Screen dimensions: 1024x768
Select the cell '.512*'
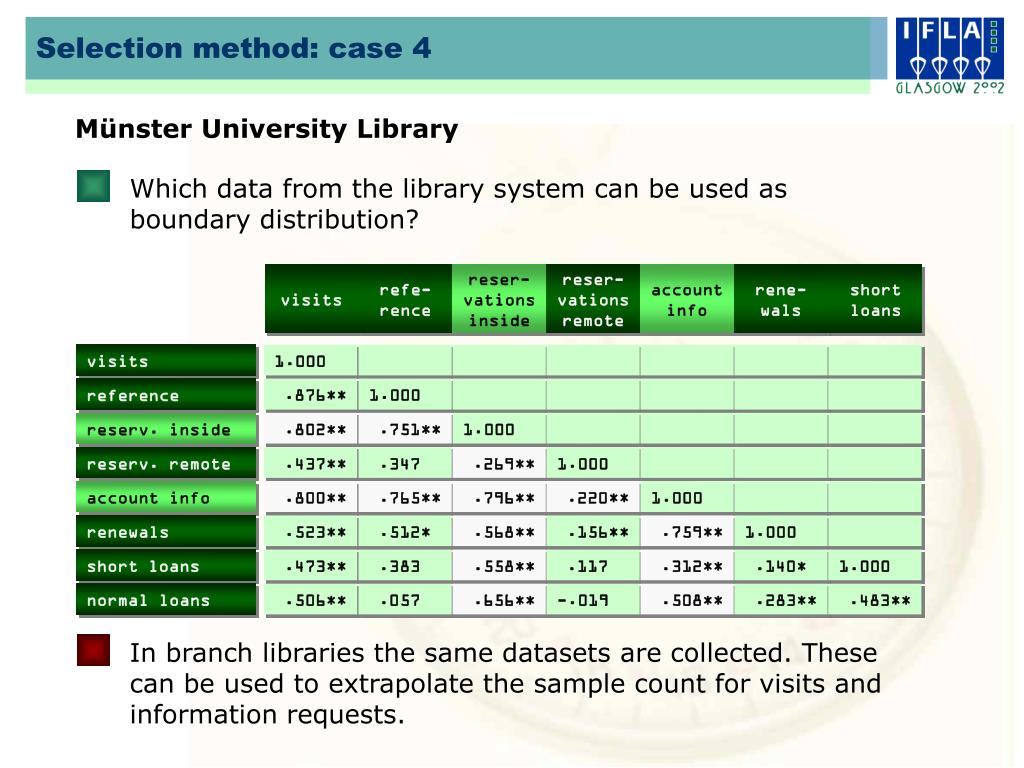click(x=405, y=532)
